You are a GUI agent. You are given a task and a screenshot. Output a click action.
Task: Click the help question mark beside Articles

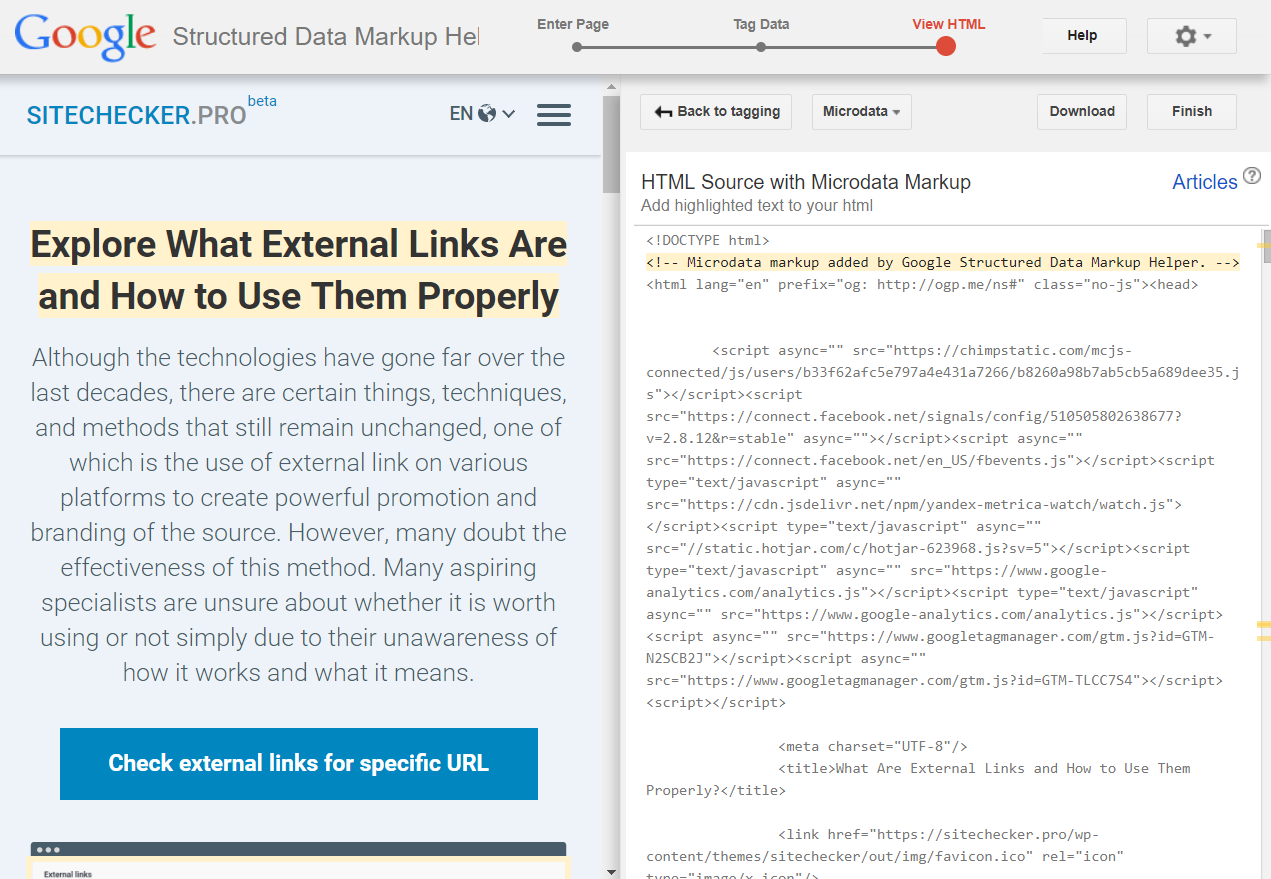click(1252, 177)
